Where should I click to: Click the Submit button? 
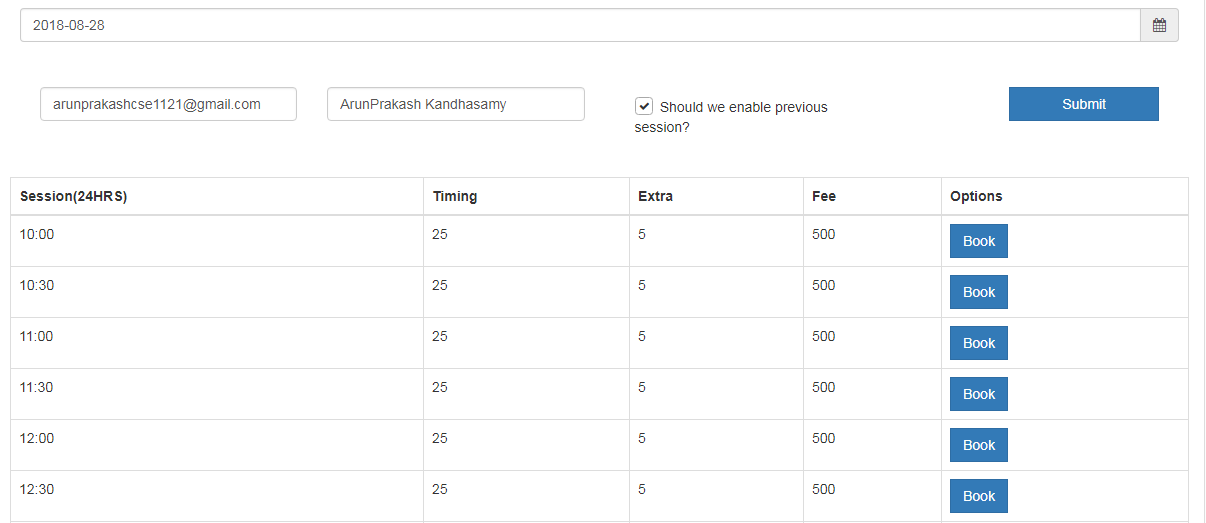click(1083, 104)
